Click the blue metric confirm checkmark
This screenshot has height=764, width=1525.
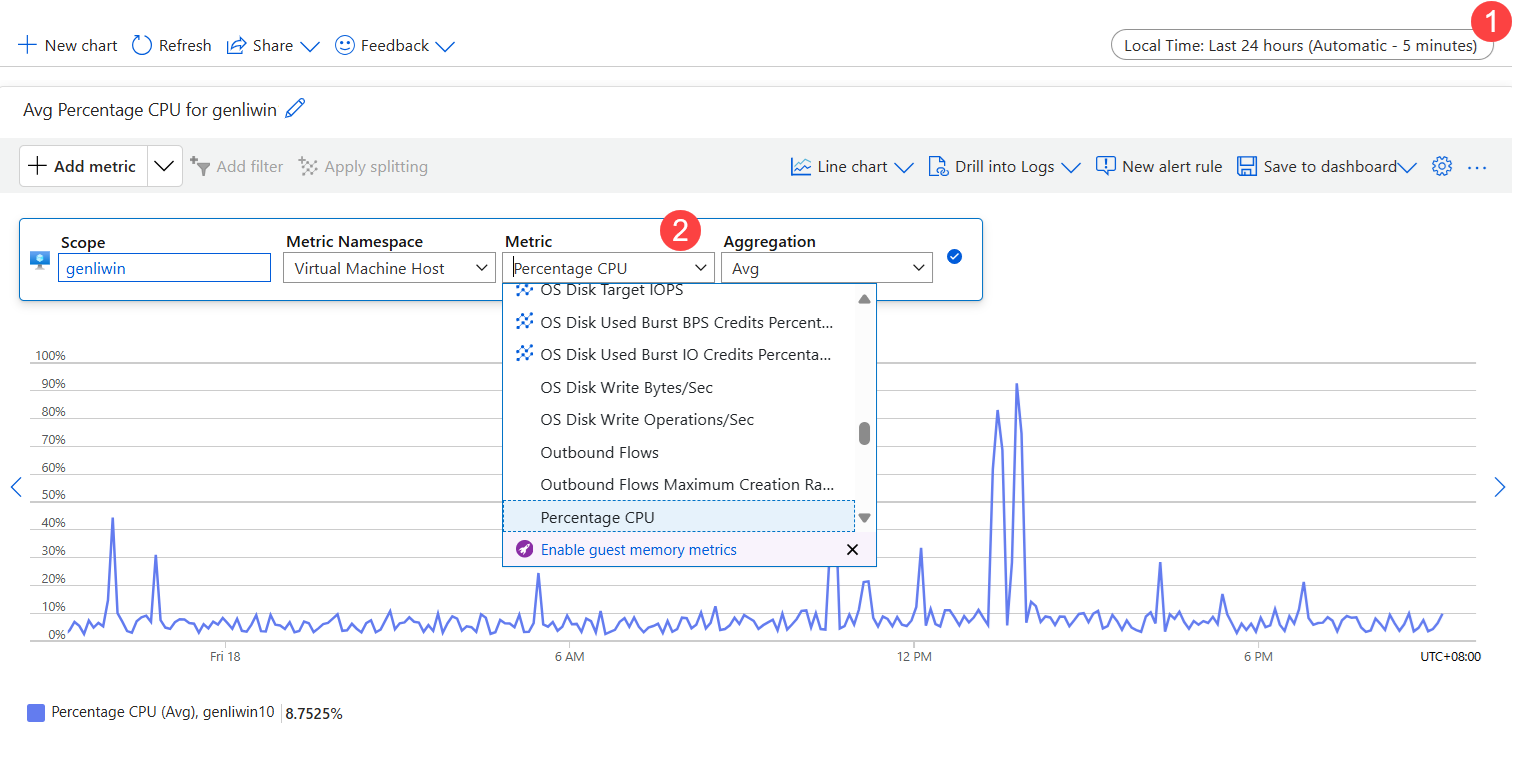tap(954, 257)
